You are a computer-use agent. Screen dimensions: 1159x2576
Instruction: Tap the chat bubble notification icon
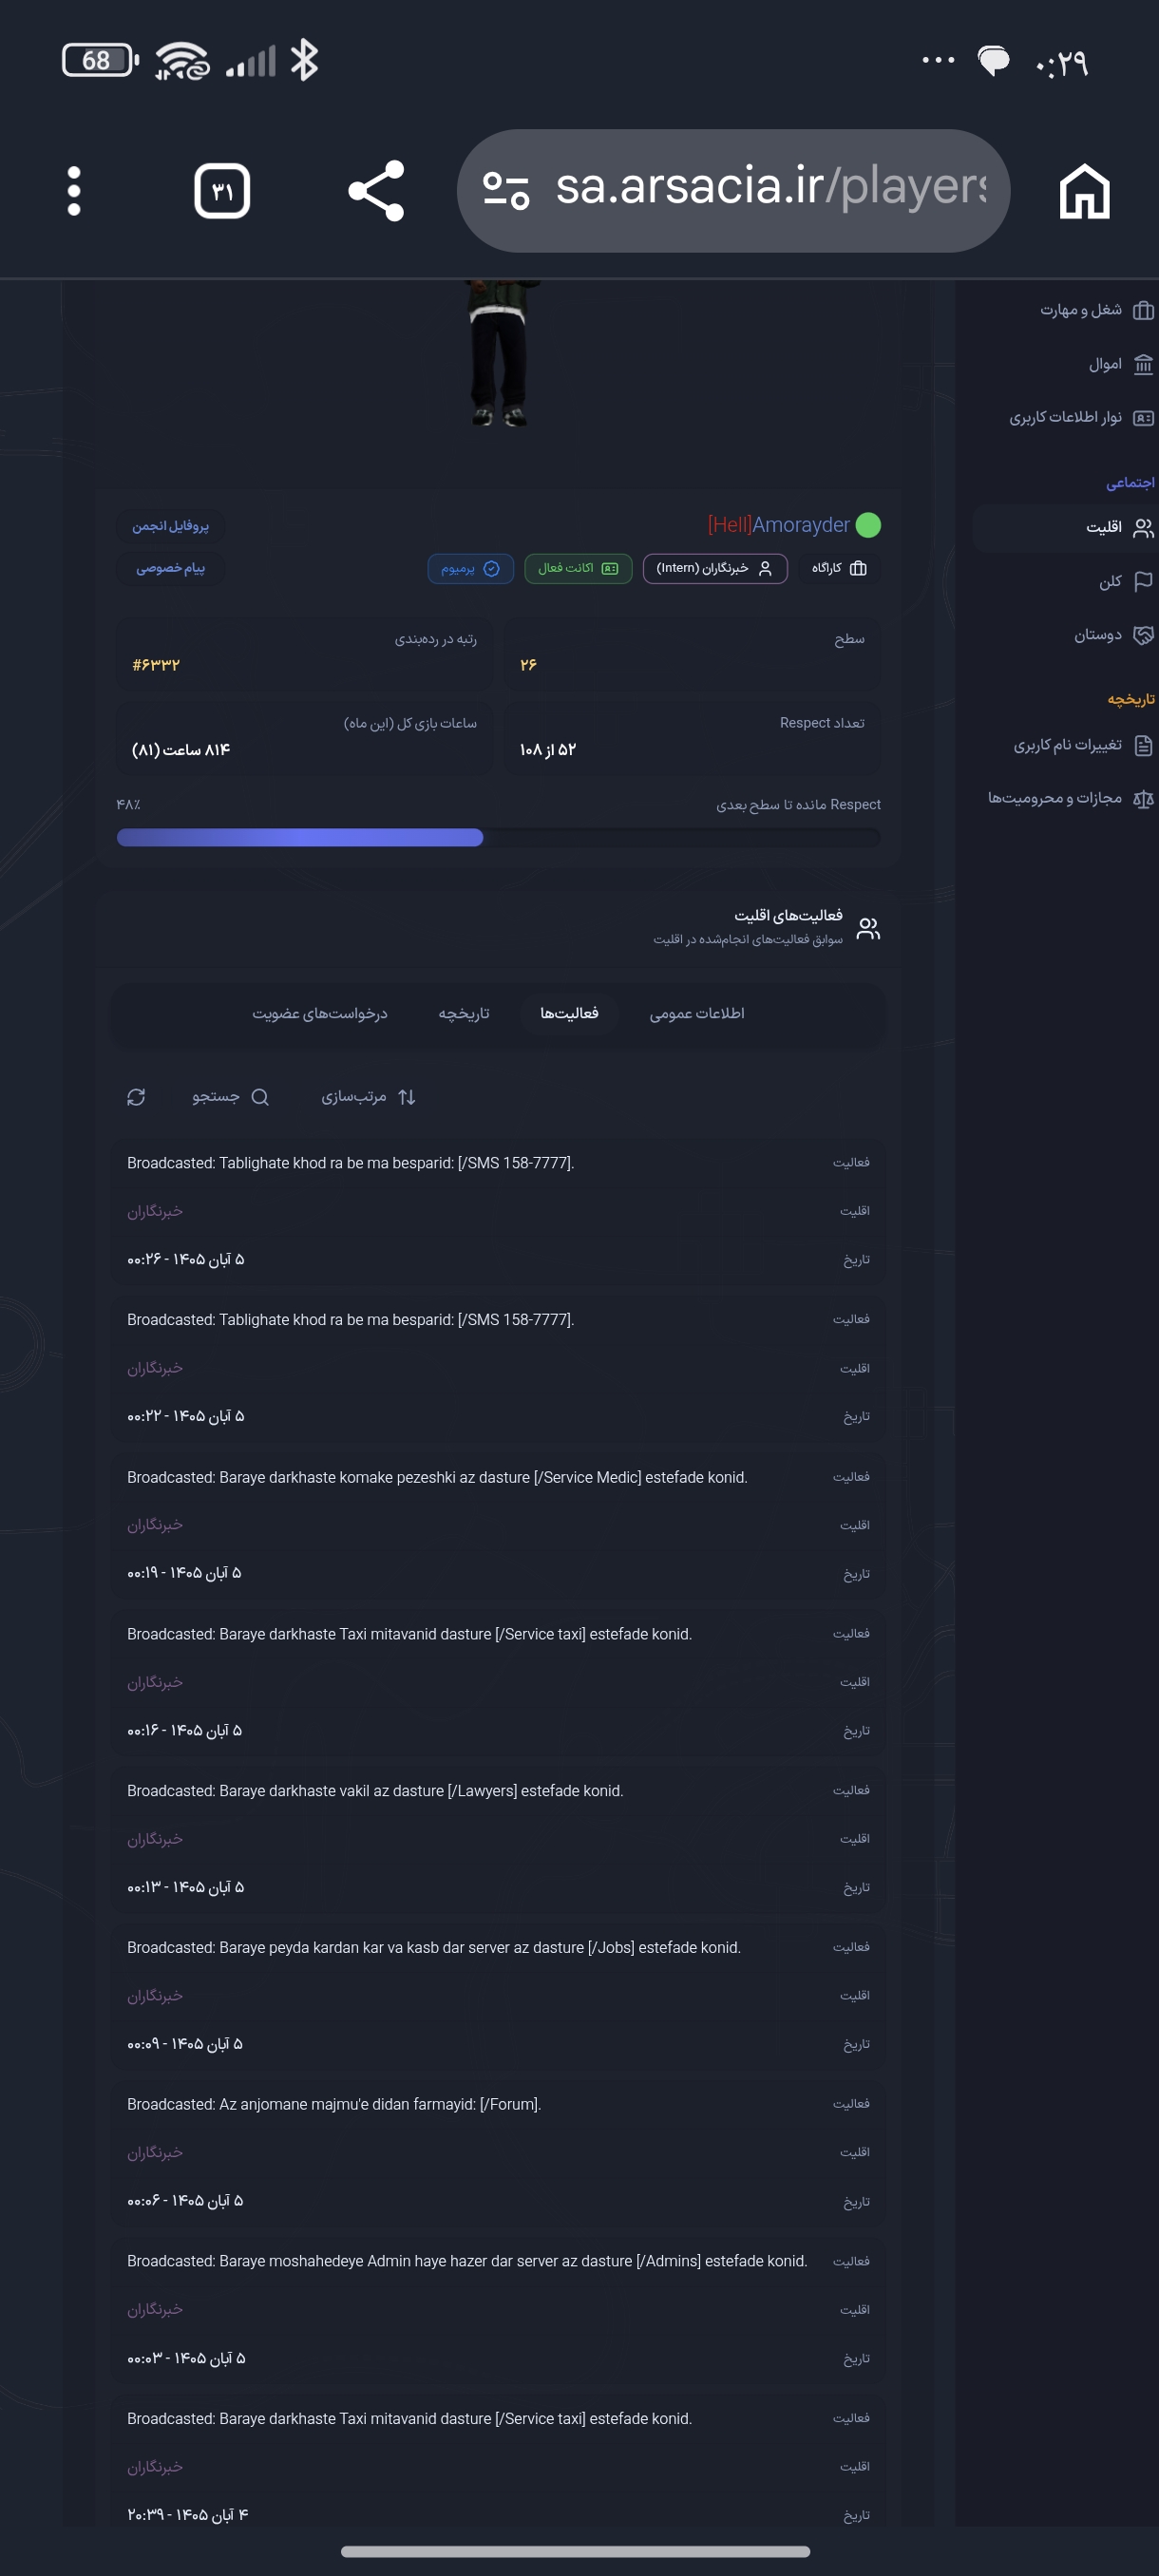point(993,61)
